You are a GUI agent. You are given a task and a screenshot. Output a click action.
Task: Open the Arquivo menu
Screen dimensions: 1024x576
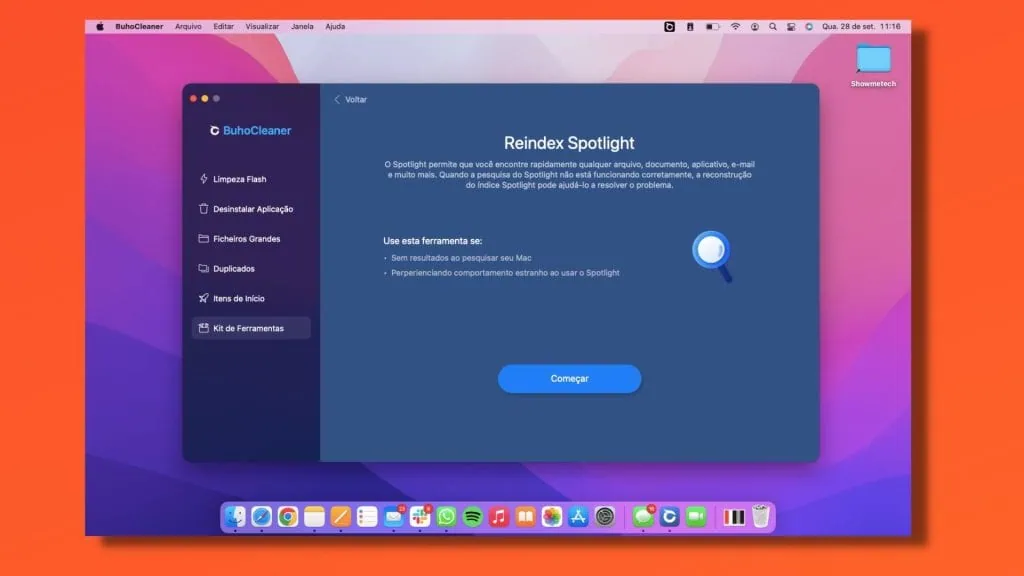tap(188, 27)
